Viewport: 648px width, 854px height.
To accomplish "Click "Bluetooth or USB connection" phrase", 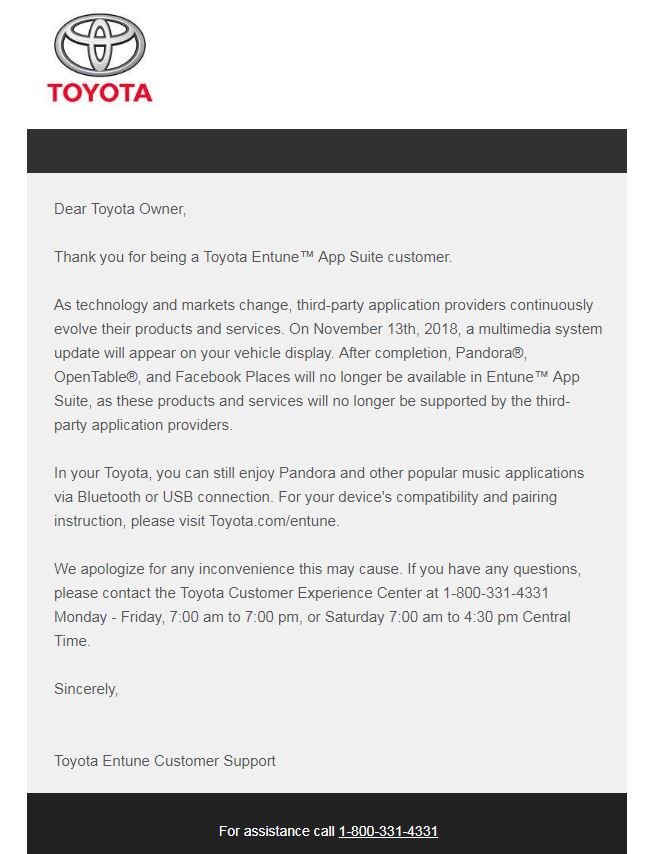I will tap(174, 497).
